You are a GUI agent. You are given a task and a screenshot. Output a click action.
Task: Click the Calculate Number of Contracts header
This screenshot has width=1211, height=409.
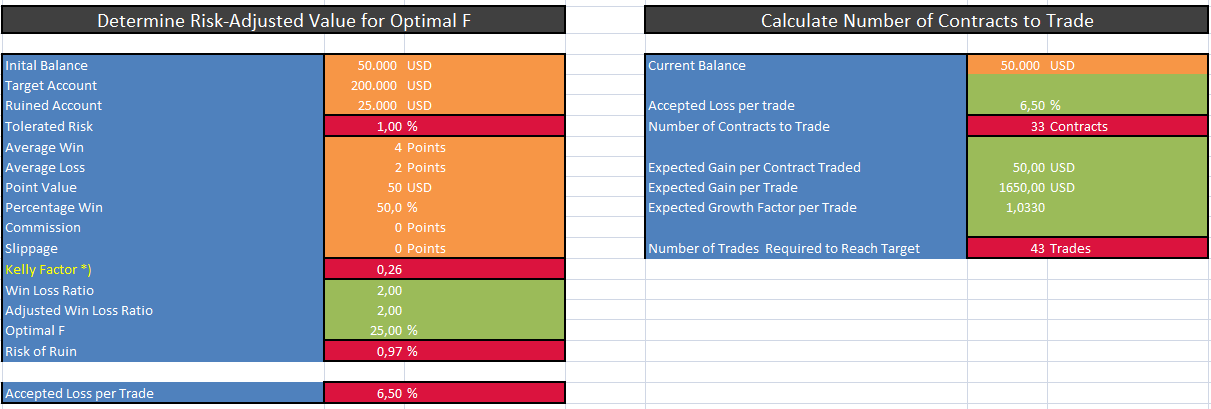(927, 20)
